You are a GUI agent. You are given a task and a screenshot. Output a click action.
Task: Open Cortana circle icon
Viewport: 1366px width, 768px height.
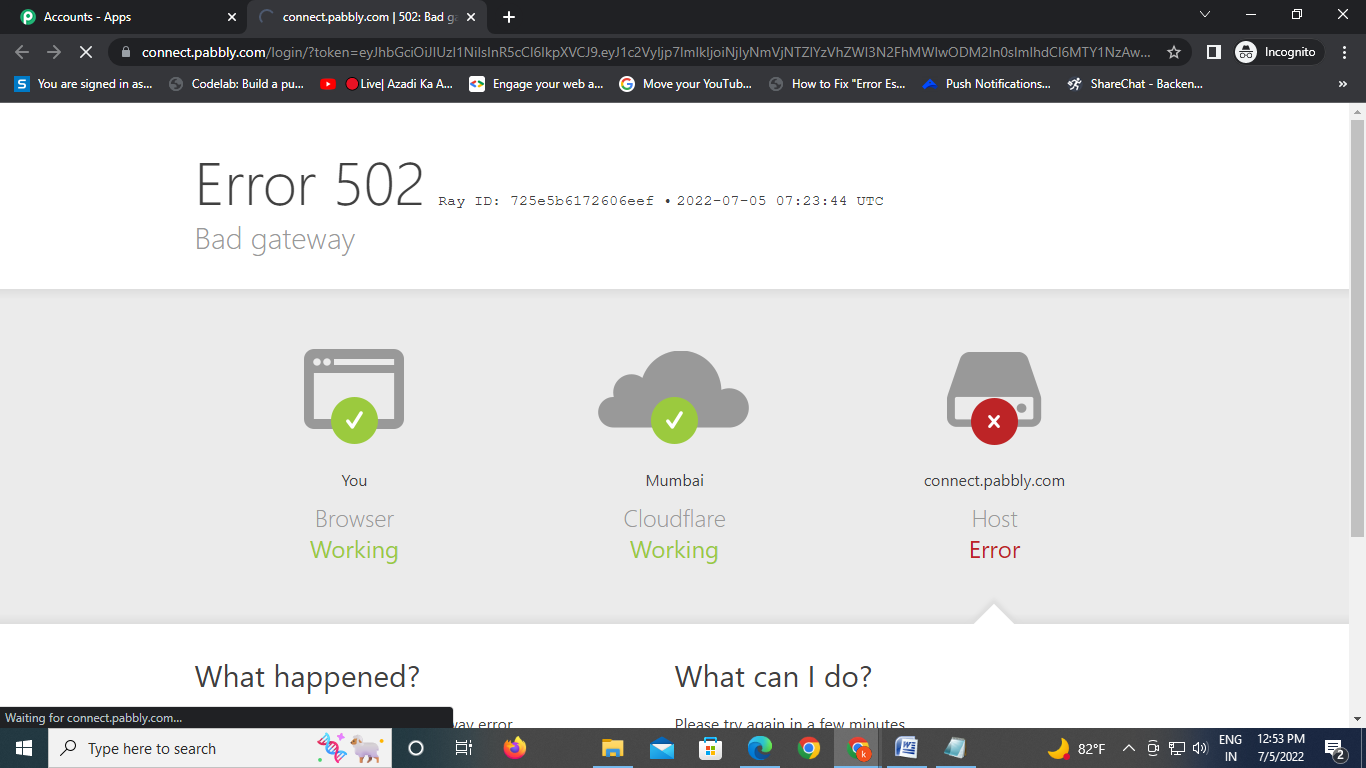[416, 748]
